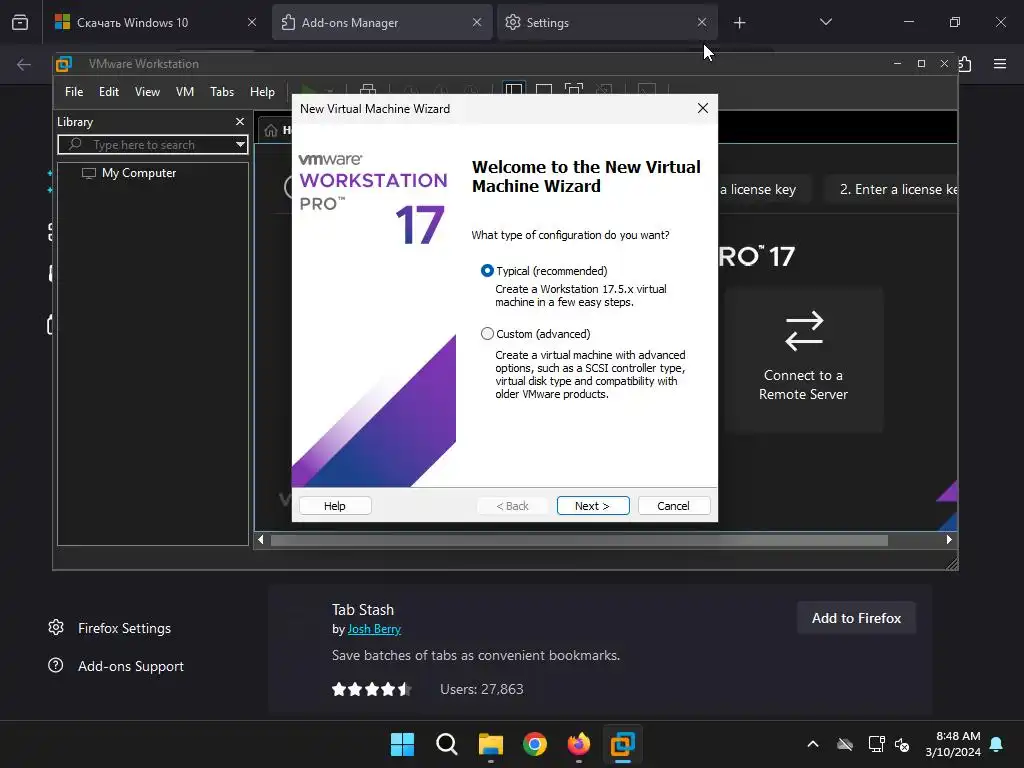Click Next in the wizard
The image size is (1024, 768).
(592, 505)
